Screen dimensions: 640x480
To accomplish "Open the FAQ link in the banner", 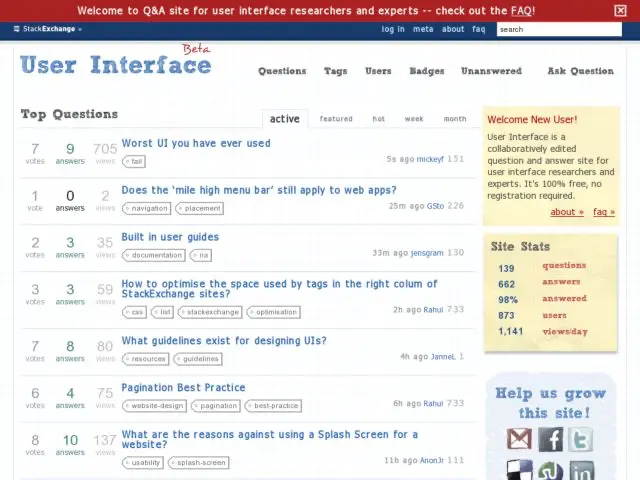I will coord(522,11).
